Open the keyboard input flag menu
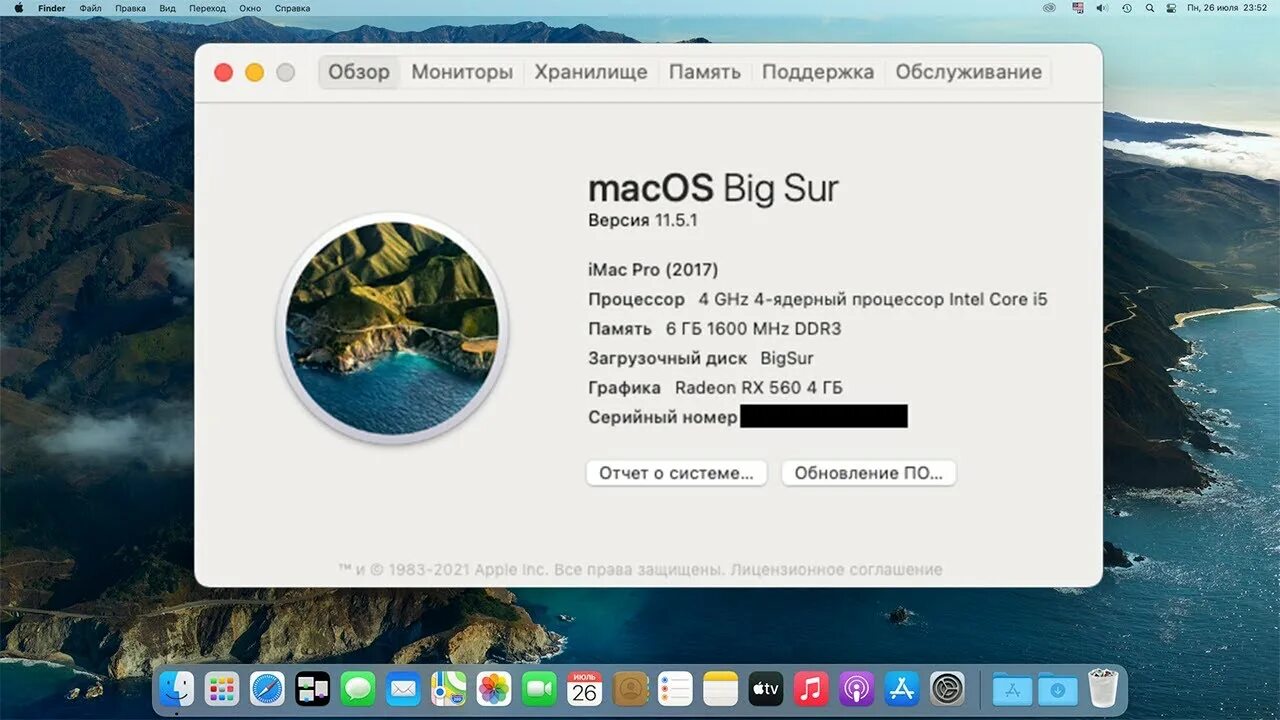This screenshot has width=1280, height=720. pos(1078,8)
